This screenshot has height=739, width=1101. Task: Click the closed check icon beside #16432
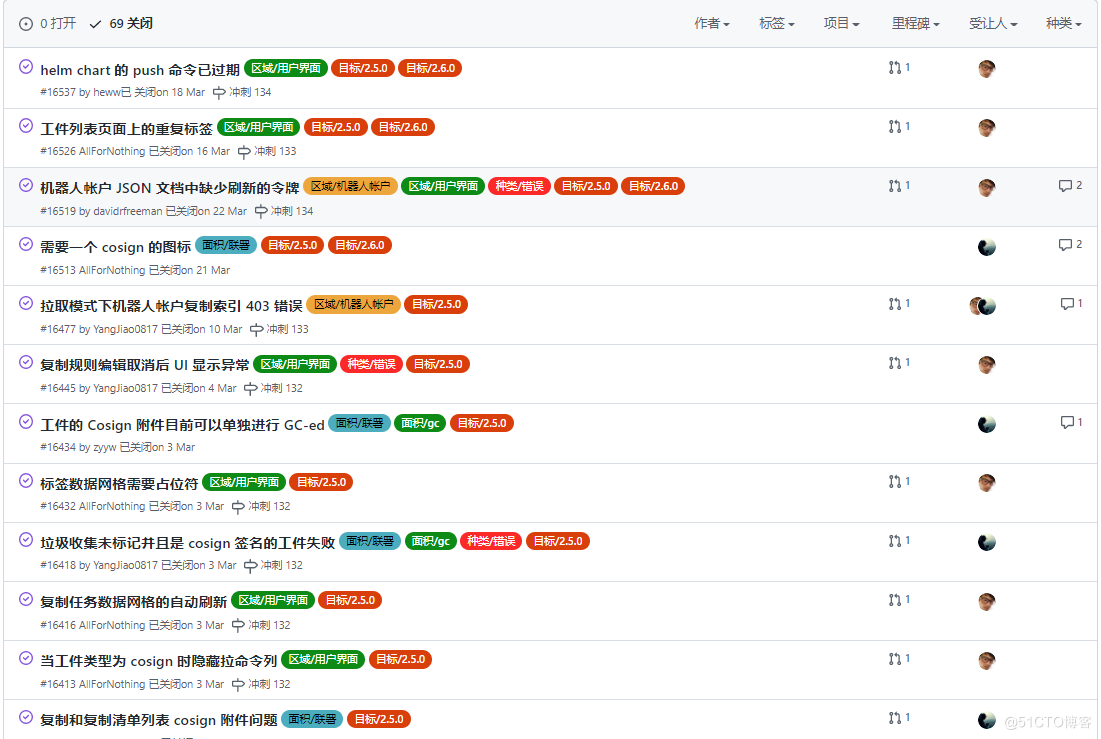click(x=25, y=481)
